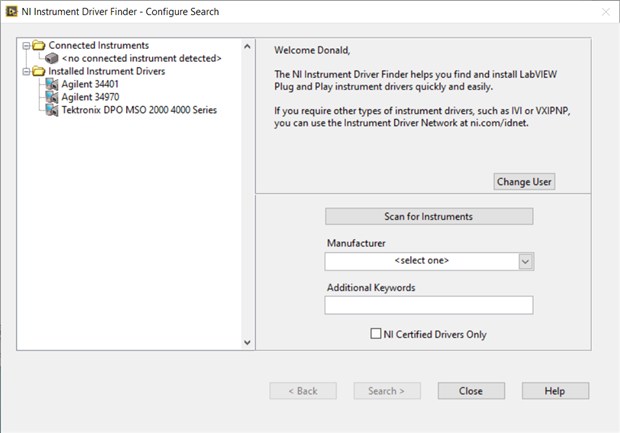
Task: Click the Change User button
Action: (525, 181)
